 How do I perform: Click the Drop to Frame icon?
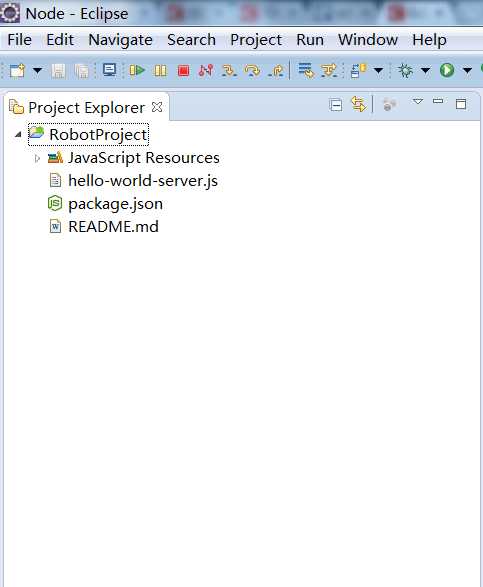306,70
